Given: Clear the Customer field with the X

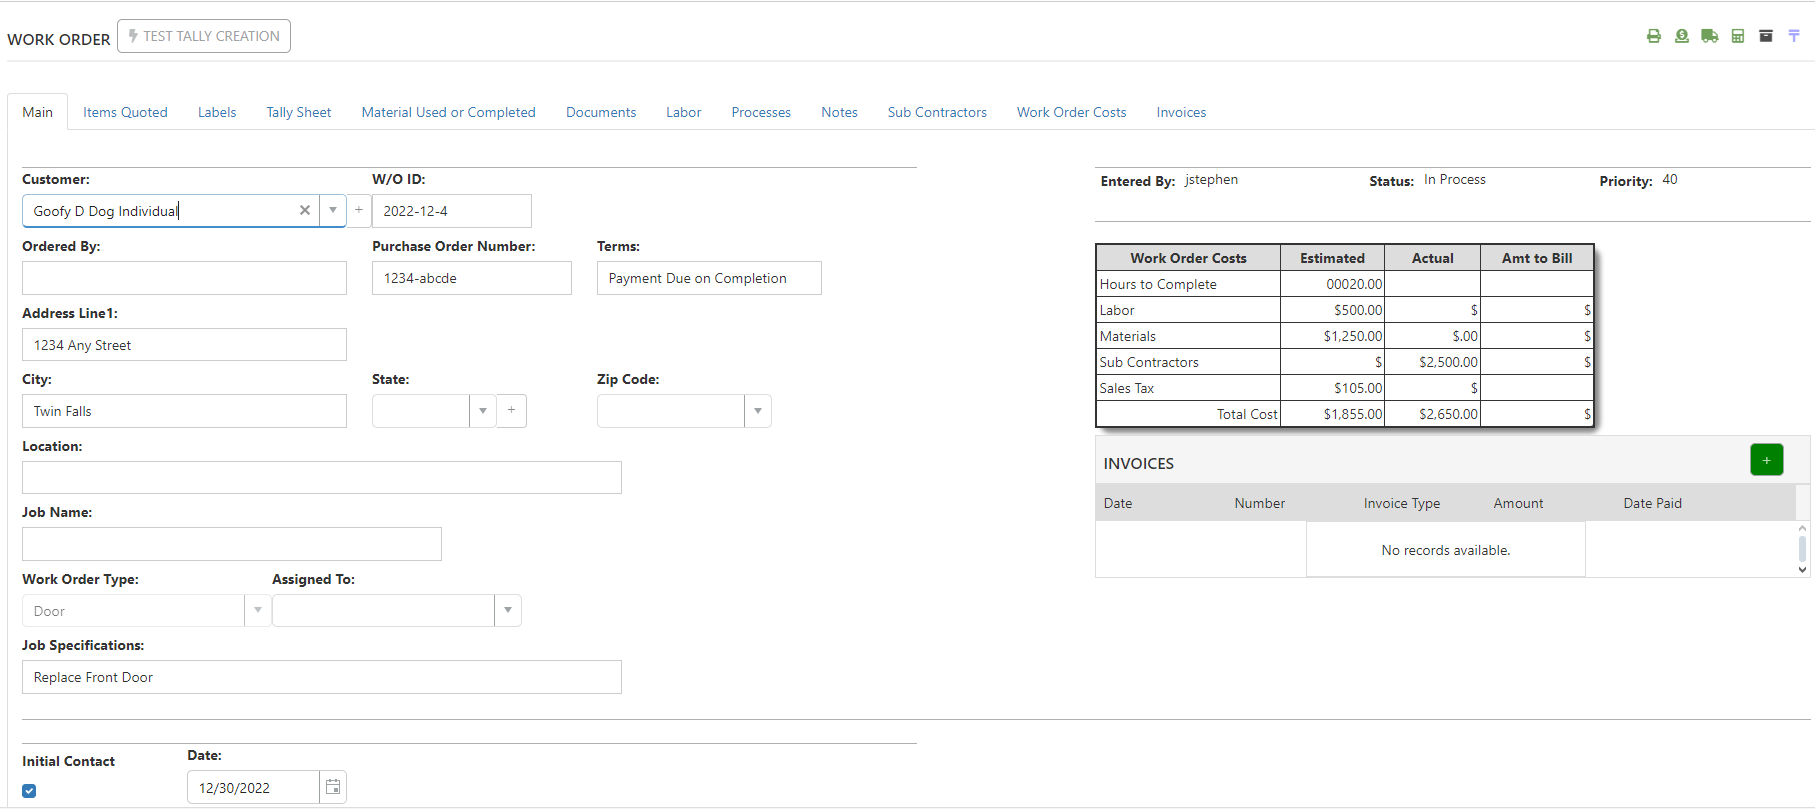Looking at the screenshot, I should tap(305, 210).
